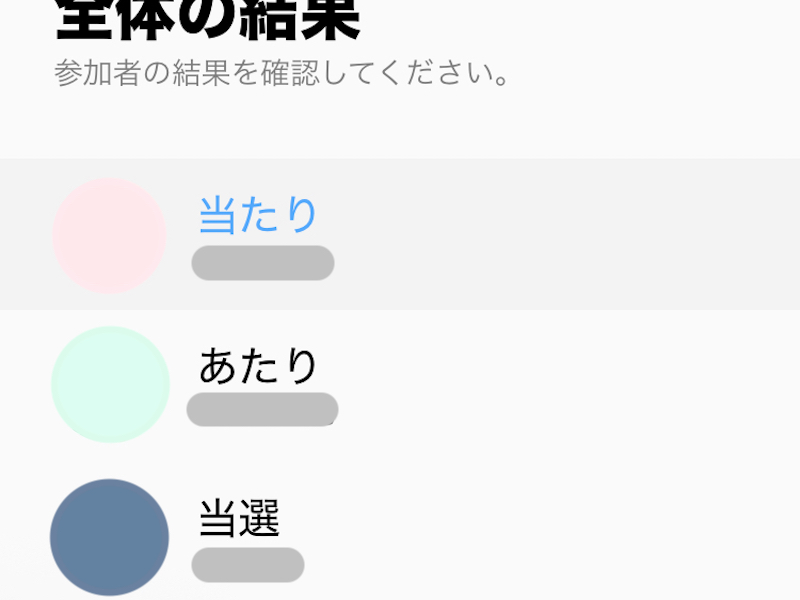Screen dimensions: 800x600
Task: Select the dark blue avatar icon beside 当選
Action: coord(110,537)
